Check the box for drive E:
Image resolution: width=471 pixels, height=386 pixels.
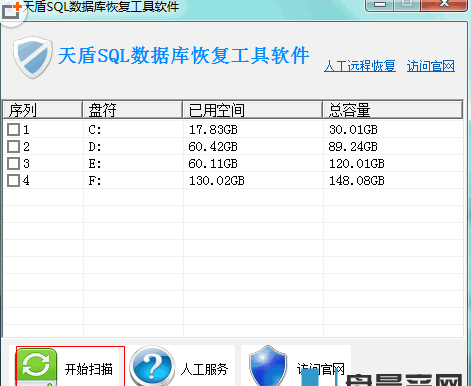(13, 163)
